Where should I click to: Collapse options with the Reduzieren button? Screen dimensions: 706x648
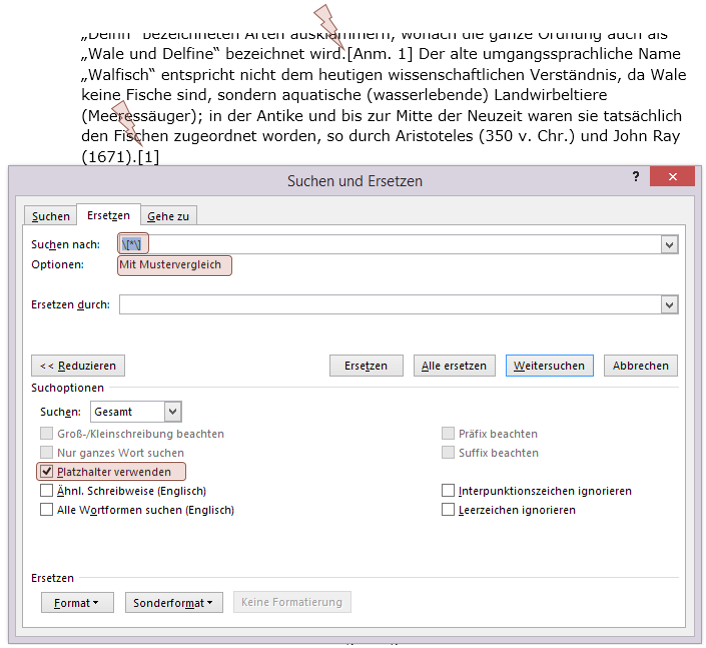(x=79, y=366)
